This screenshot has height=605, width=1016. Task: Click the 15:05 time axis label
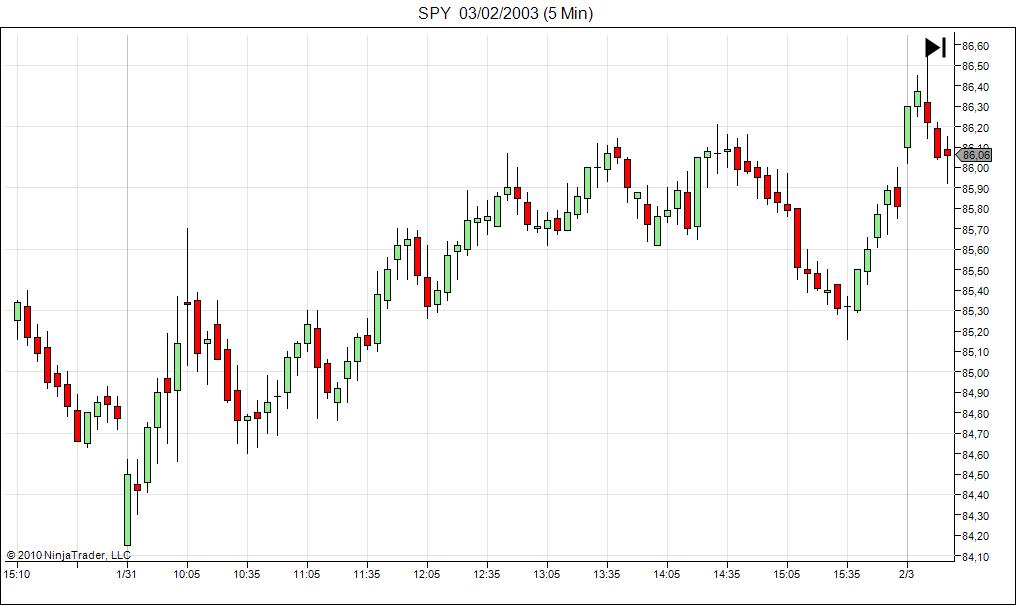(787, 574)
